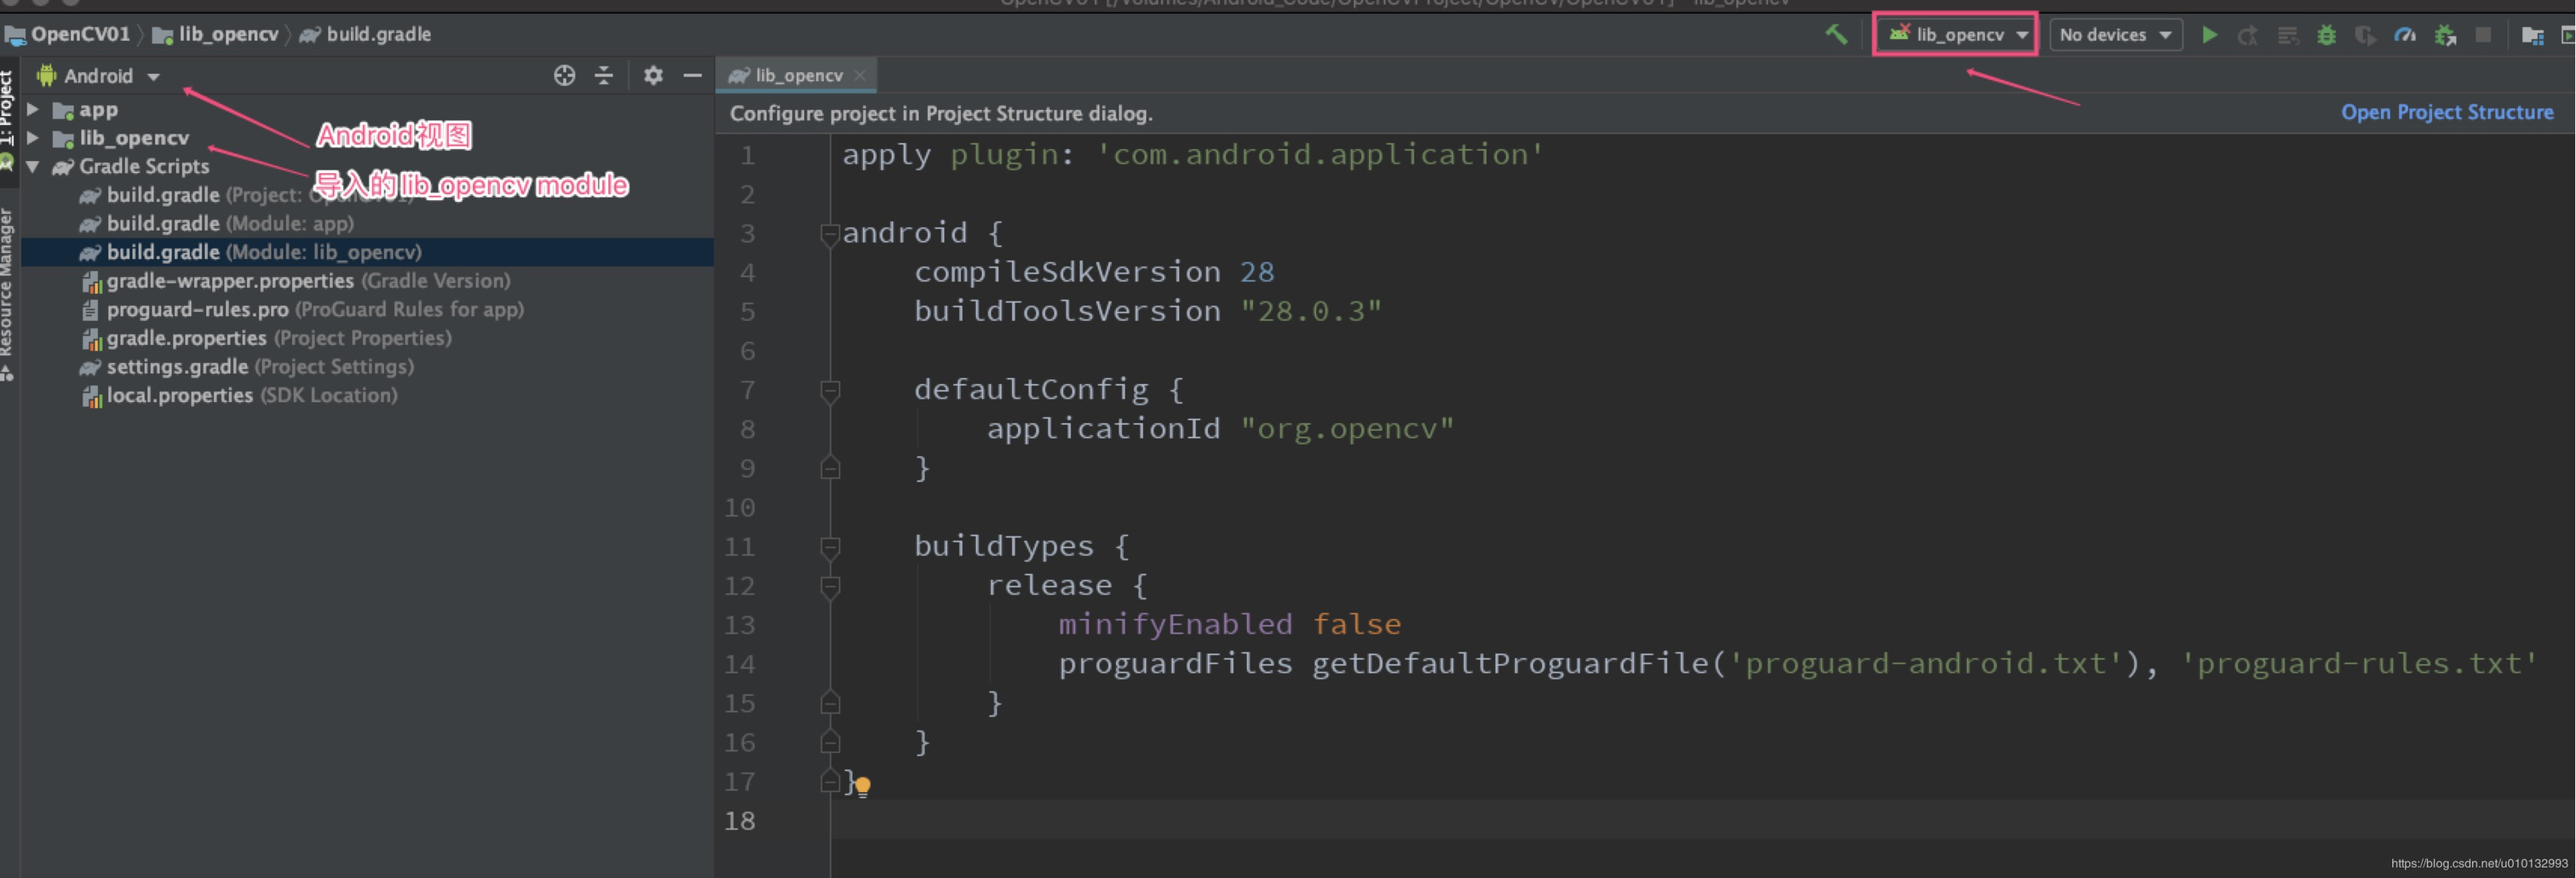Toggle fold marker at defaultConfig line
2576x878 pixels.
[829, 390]
